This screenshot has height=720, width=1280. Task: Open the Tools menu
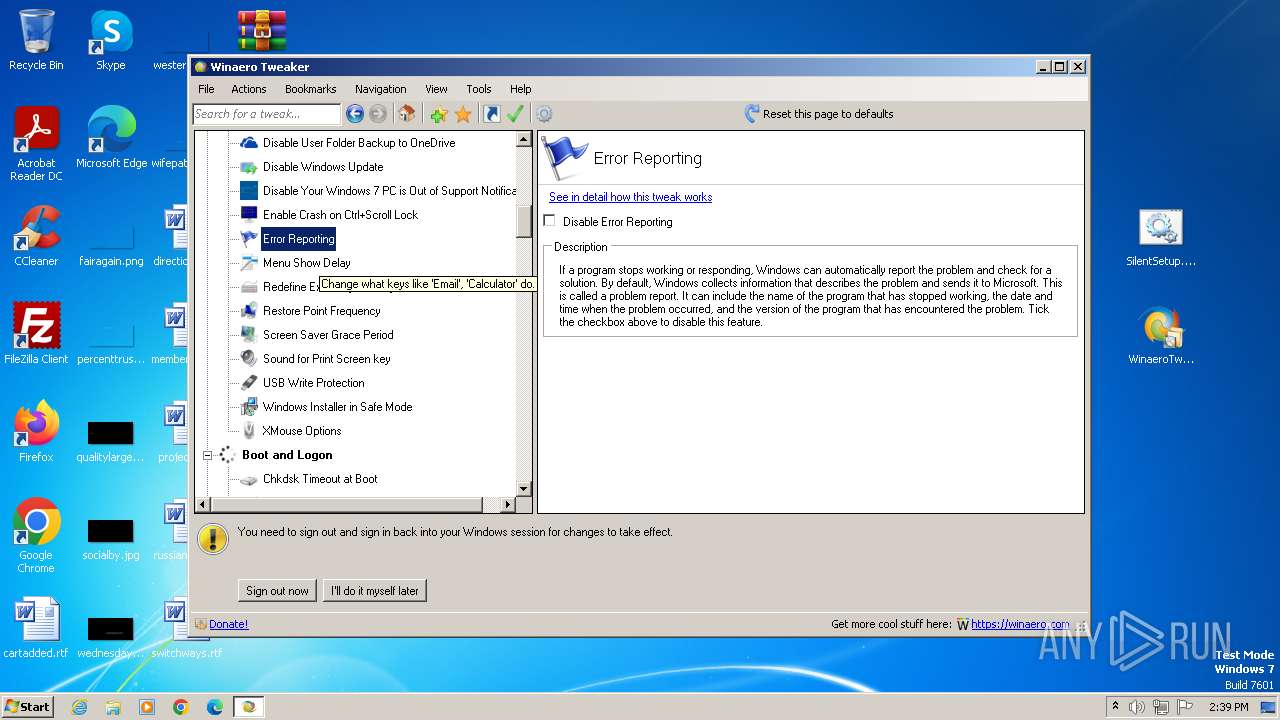tap(479, 89)
